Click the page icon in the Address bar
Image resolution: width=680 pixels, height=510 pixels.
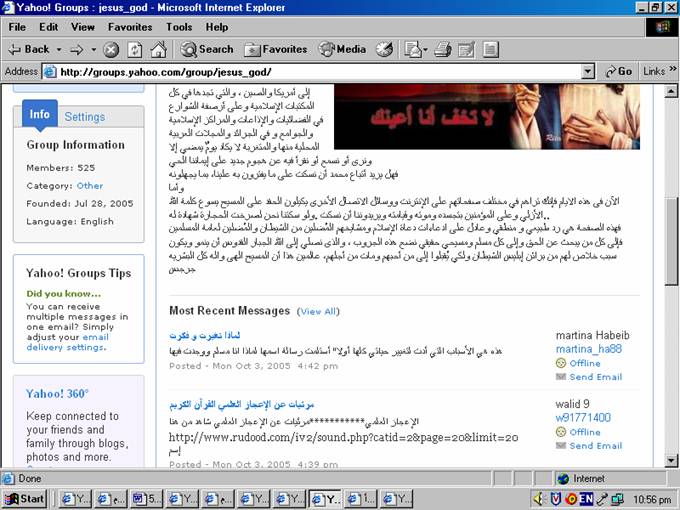click(x=50, y=72)
